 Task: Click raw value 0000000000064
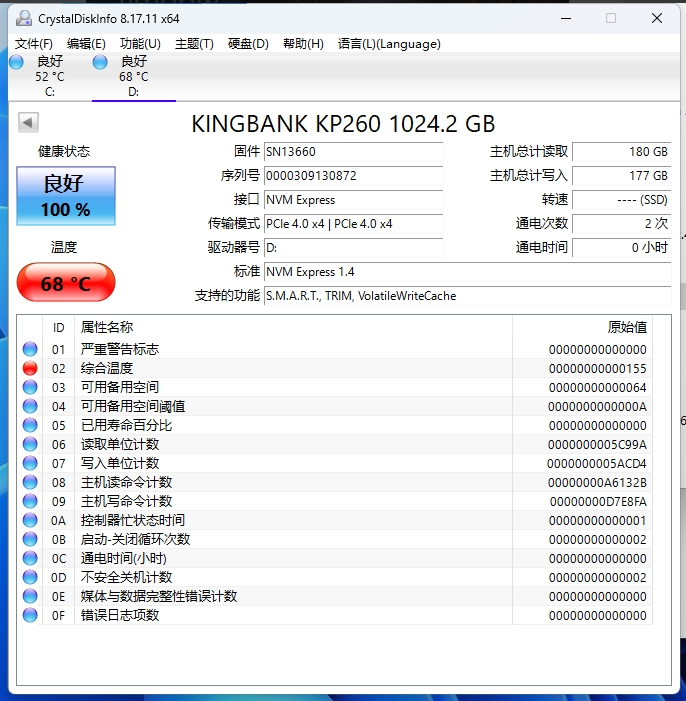pyautogui.click(x=597, y=387)
